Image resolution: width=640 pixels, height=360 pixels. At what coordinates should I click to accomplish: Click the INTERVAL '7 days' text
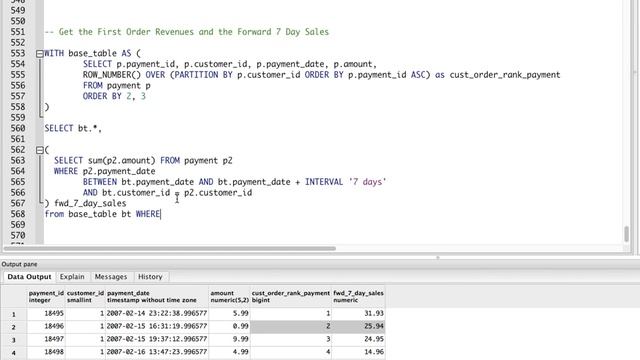point(345,182)
